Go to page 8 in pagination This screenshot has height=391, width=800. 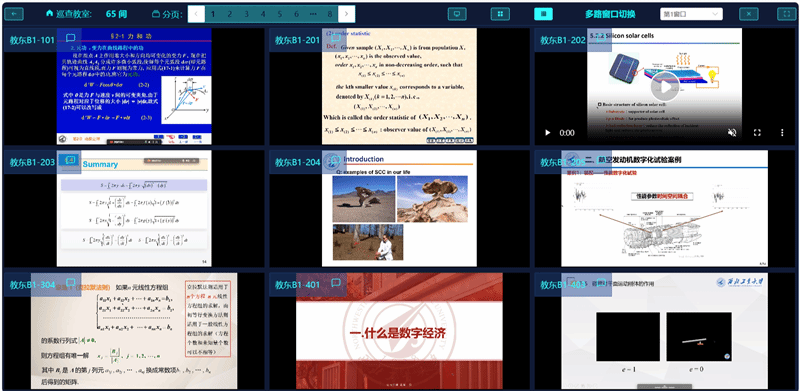(x=330, y=14)
